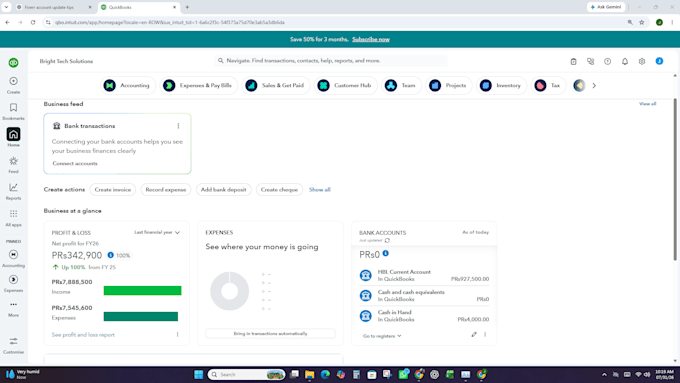
Task: Open the Customise icon in sidebar
Action: (x=13, y=341)
